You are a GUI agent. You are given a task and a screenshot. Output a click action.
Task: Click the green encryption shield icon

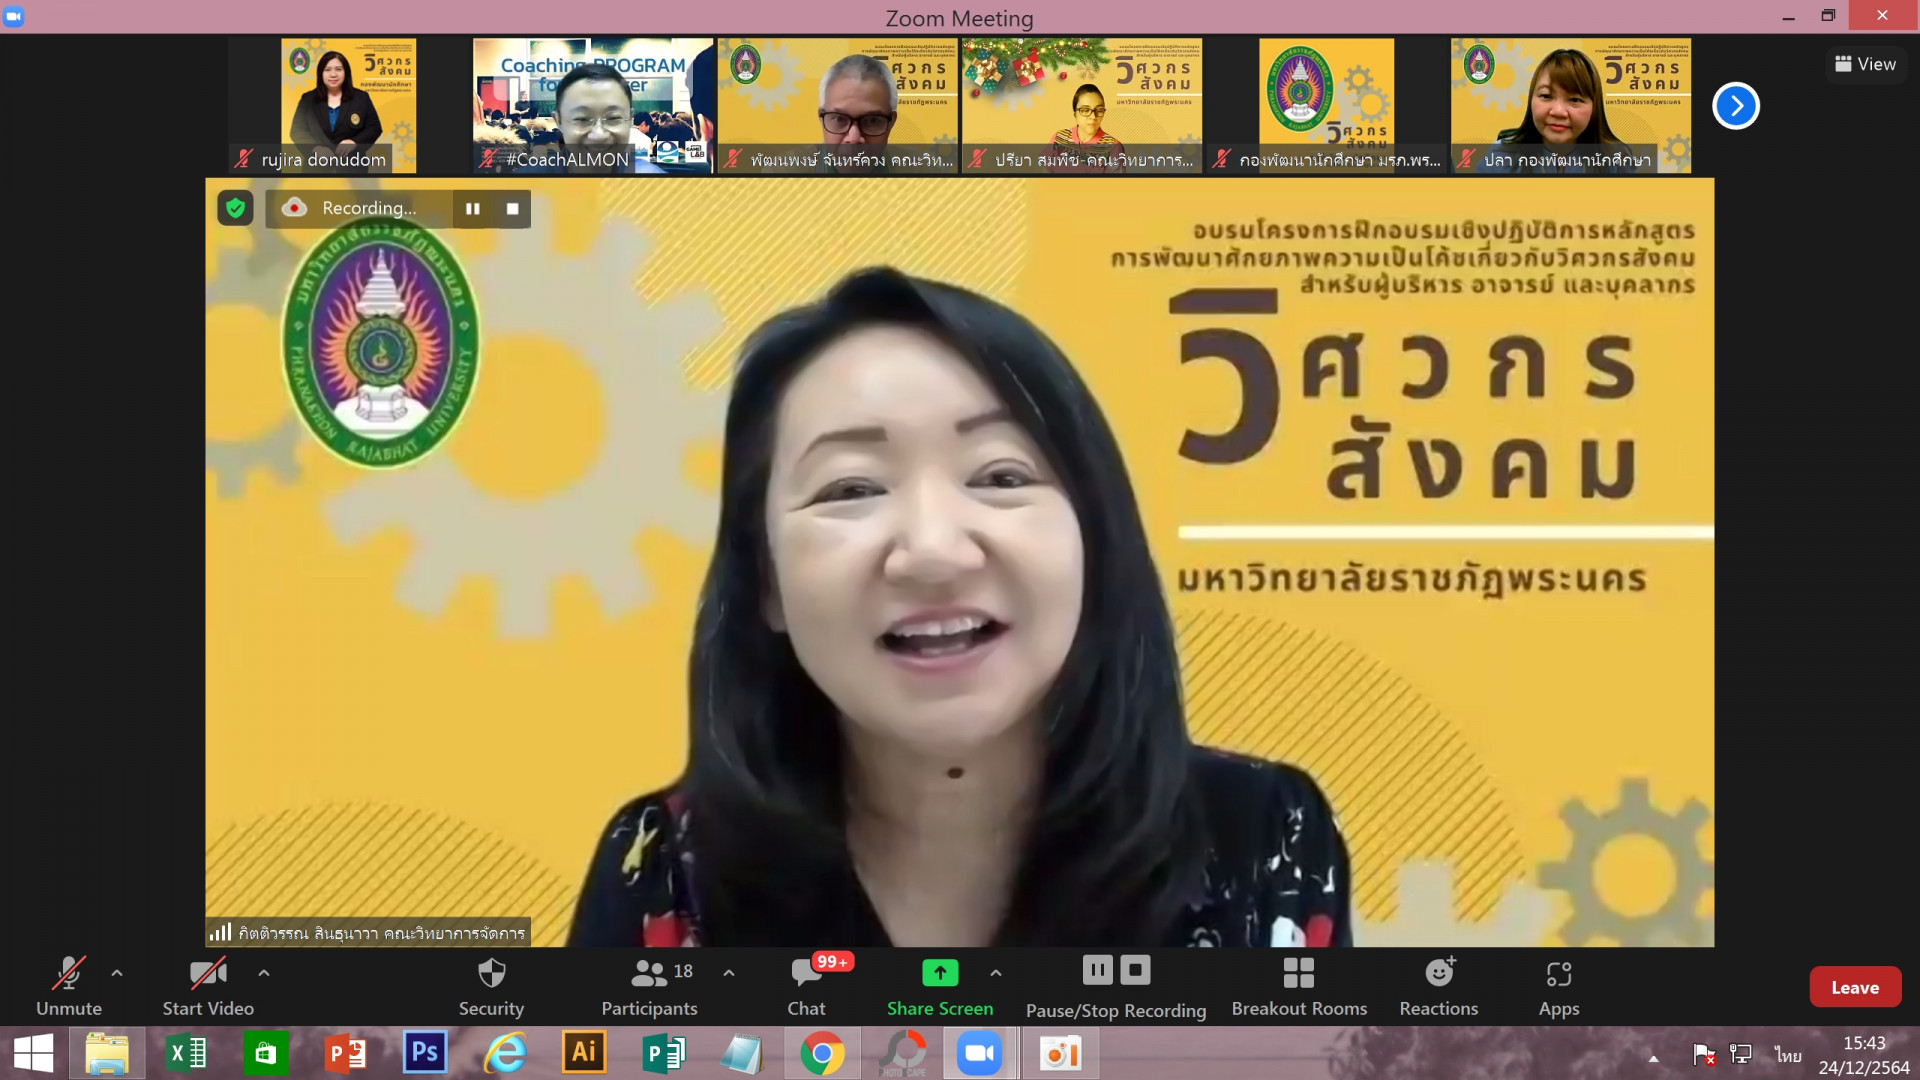pos(235,208)
